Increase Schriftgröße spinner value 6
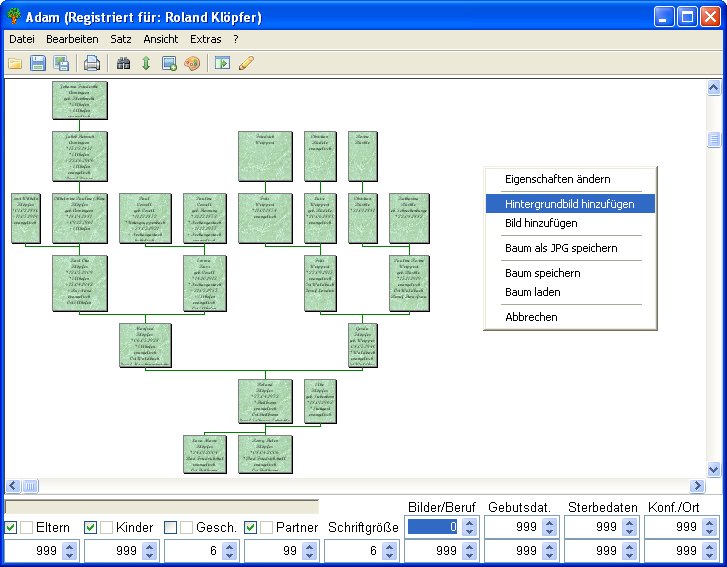 389,547
